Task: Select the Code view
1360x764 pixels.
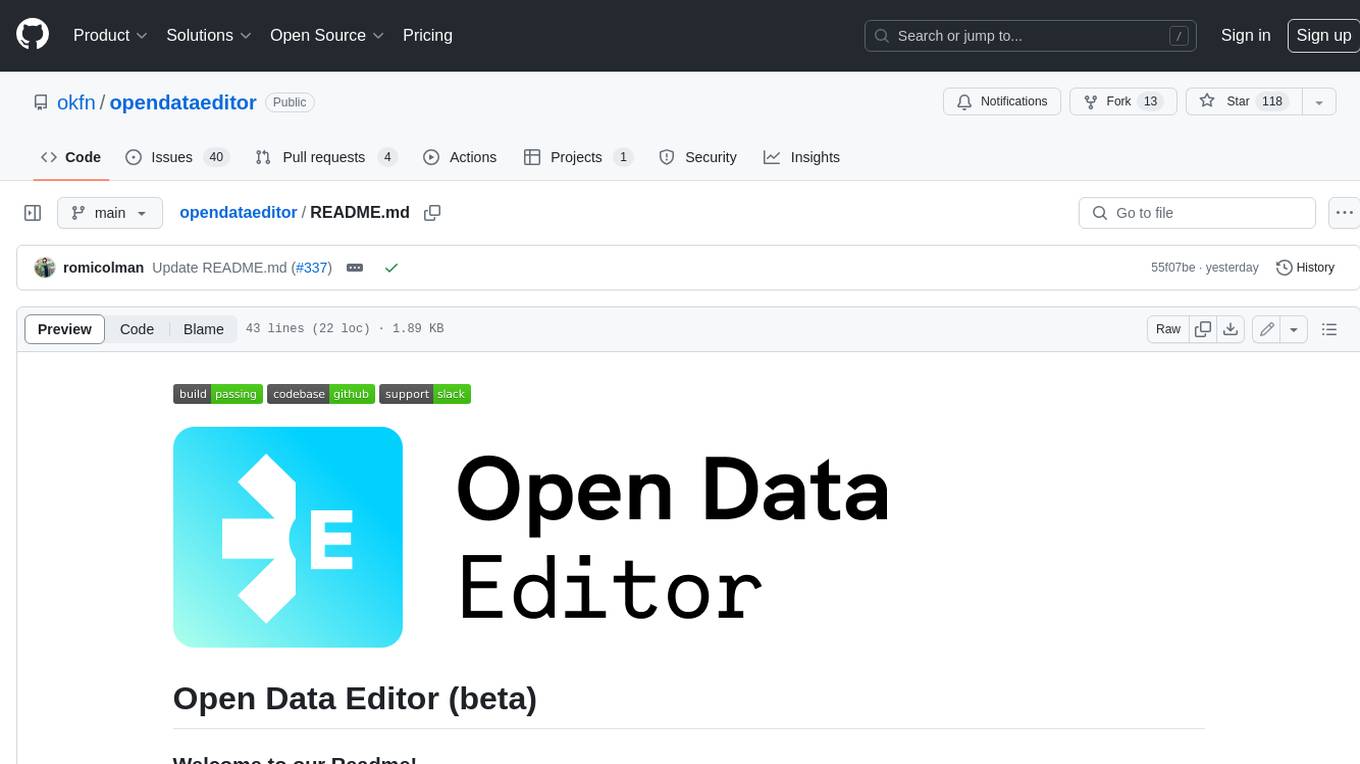Action: [x=137, y=329]
